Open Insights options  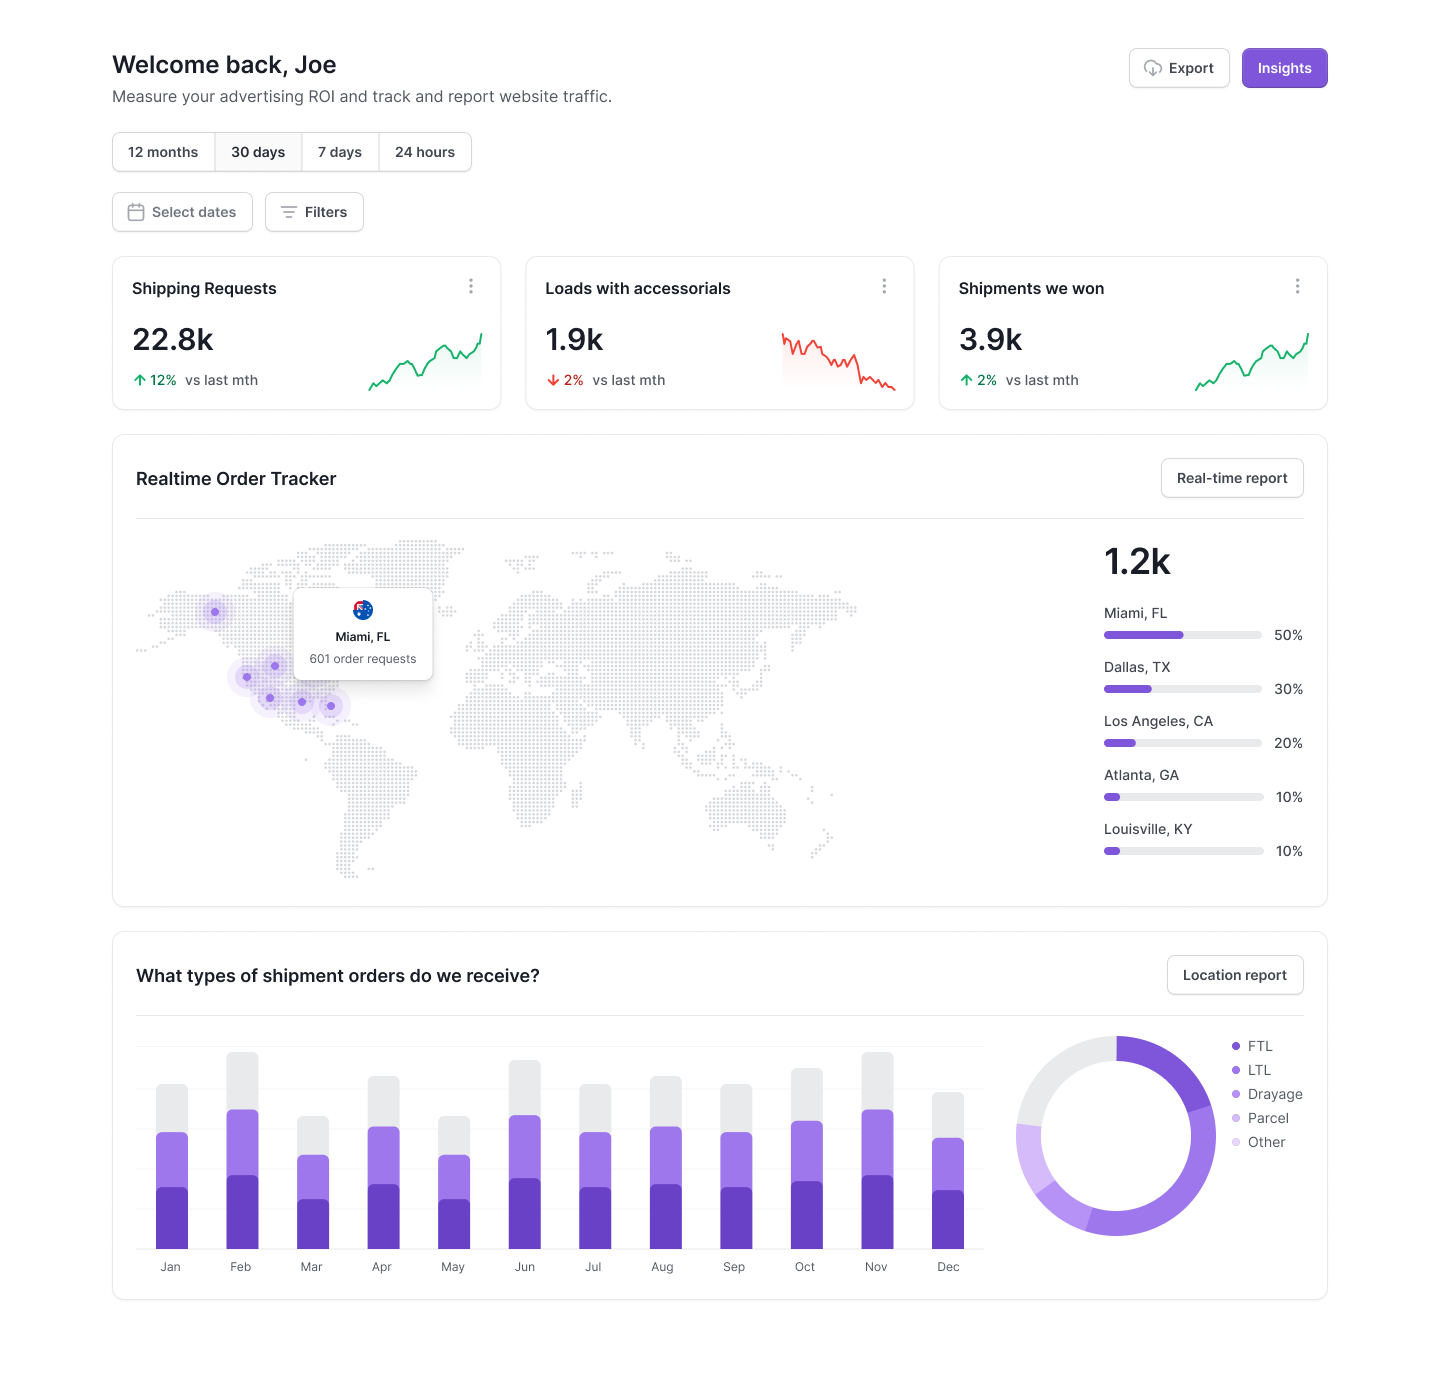[1284, 68]
